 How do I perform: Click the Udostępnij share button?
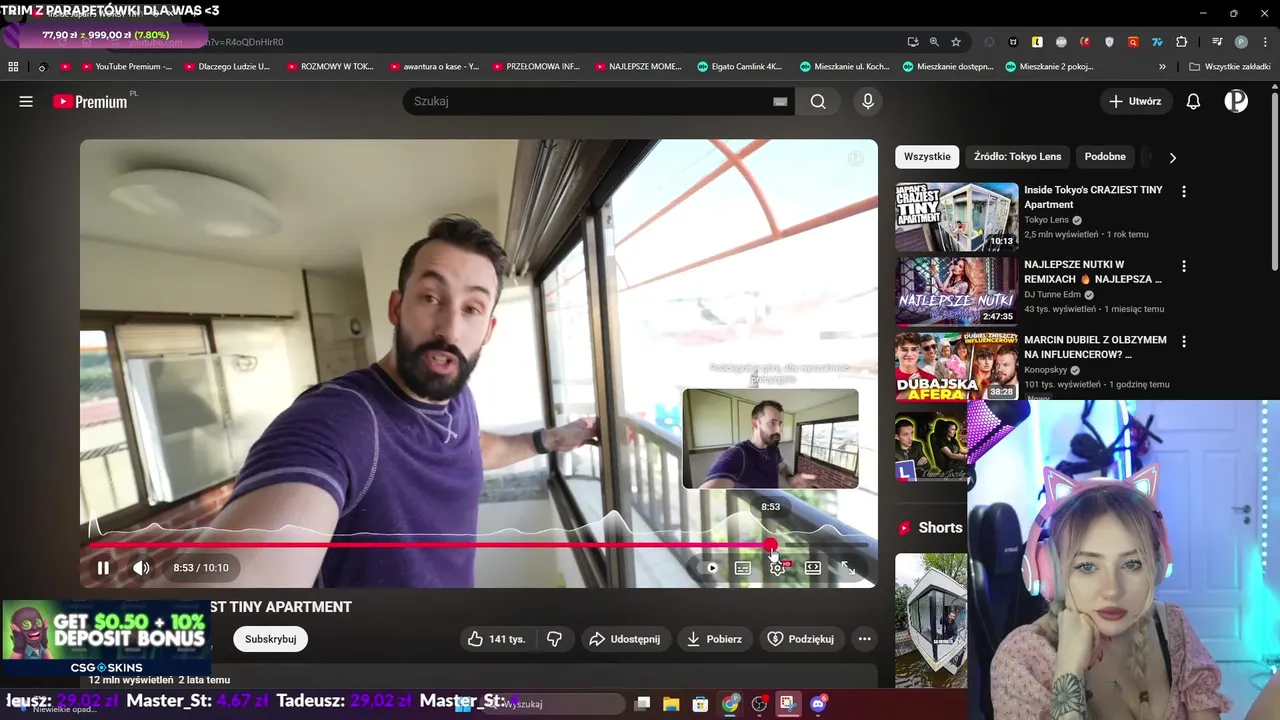coord(625,639)
